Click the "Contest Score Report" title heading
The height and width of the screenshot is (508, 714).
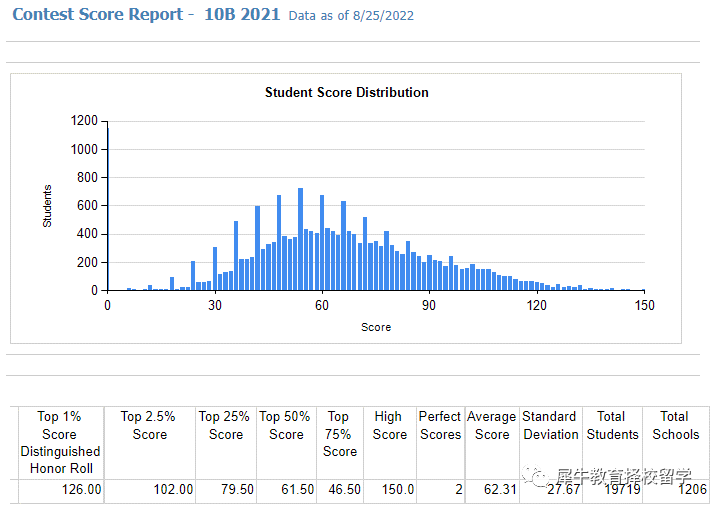click(x=98, y=14)
